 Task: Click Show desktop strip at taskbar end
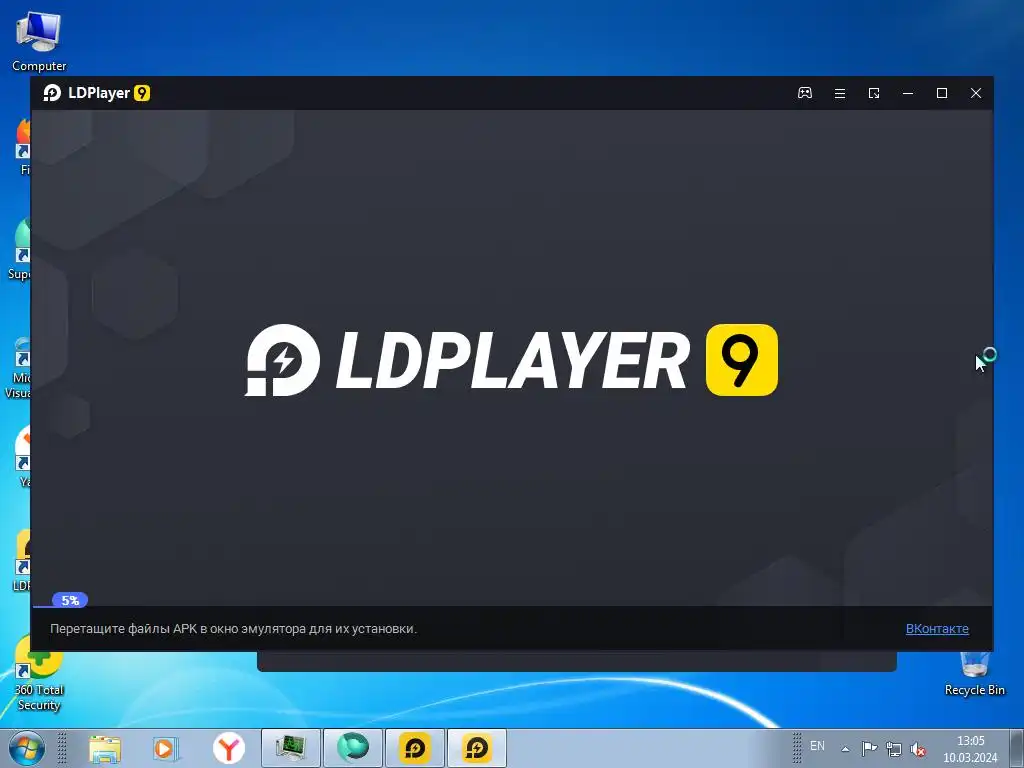point(1017,748)
